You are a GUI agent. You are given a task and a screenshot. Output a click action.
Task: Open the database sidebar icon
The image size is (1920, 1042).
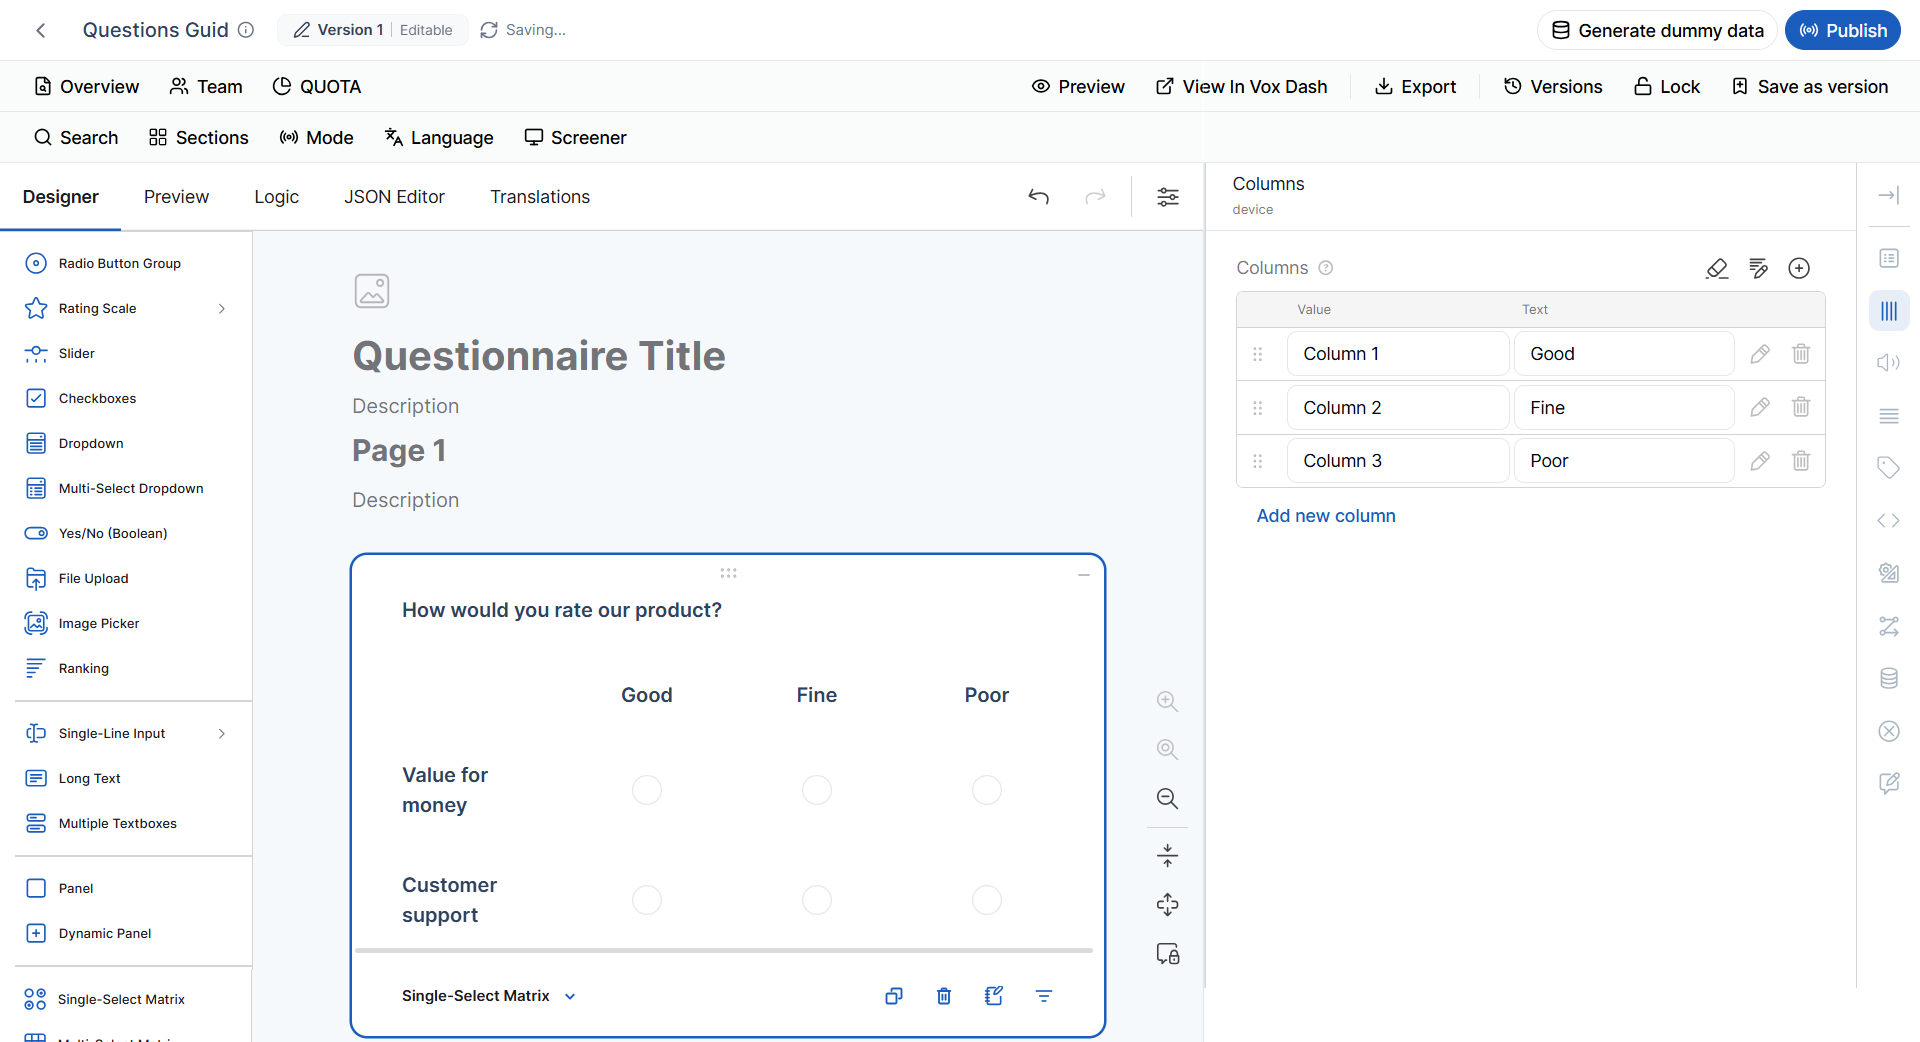click(1889, 678)
